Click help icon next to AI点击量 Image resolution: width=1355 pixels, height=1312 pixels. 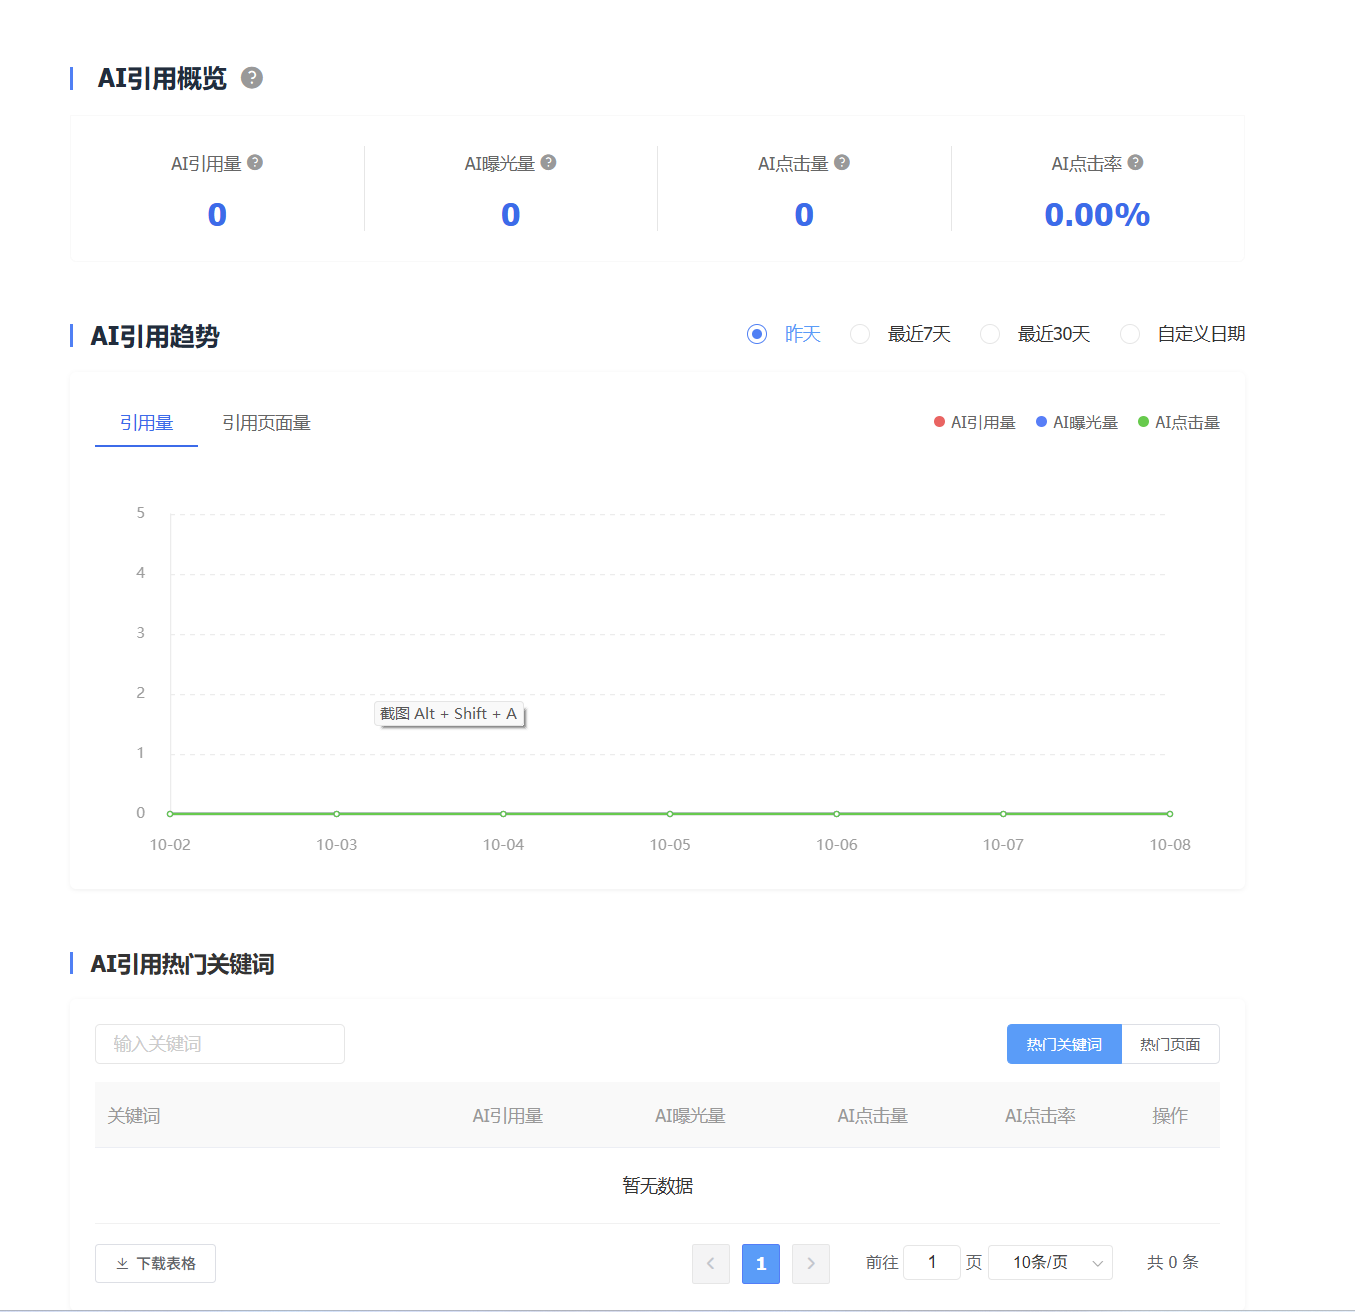pos(842,162)
